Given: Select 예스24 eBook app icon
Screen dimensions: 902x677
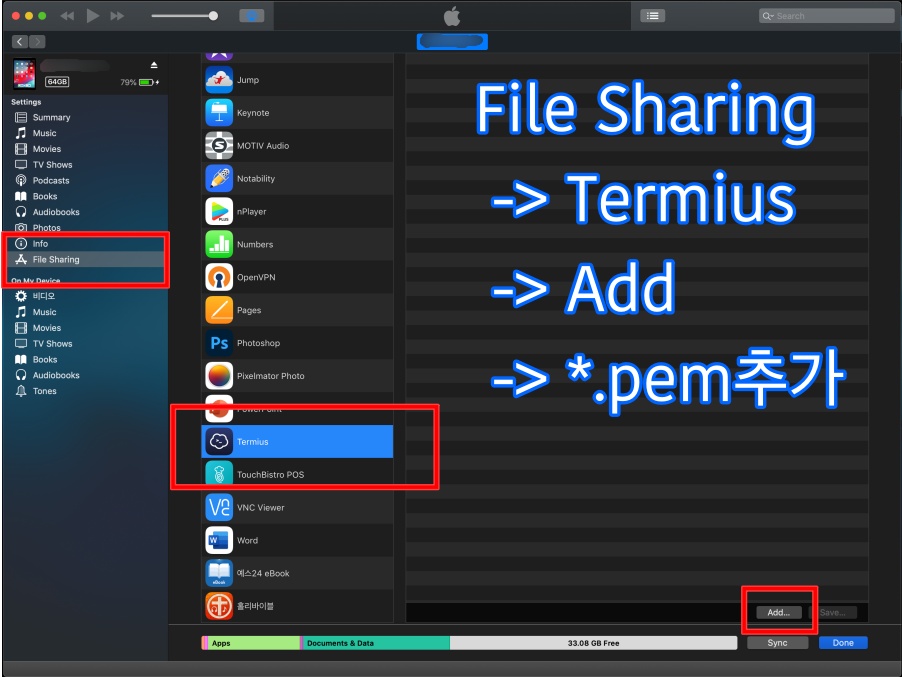Looking at the screenshot, I should 219,573.
